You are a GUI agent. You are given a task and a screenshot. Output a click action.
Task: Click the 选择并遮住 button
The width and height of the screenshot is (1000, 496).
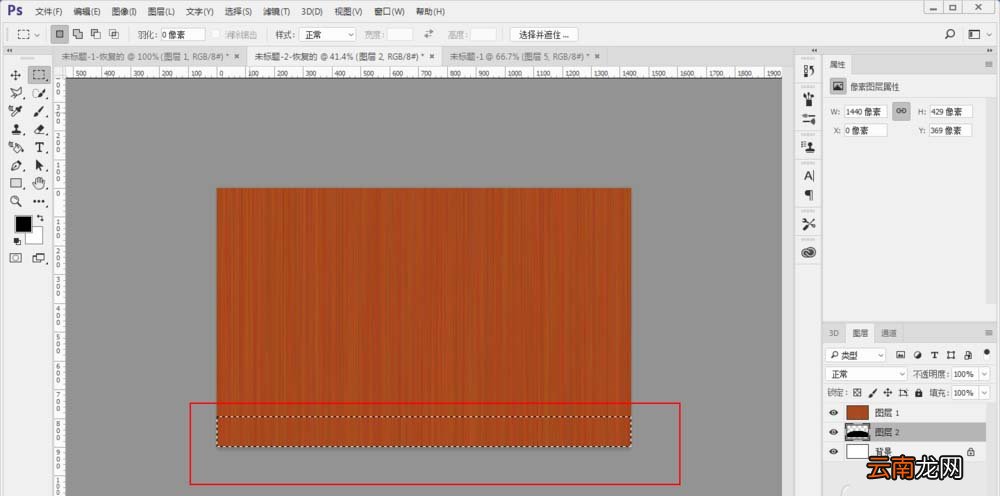[x=544, y=34]
